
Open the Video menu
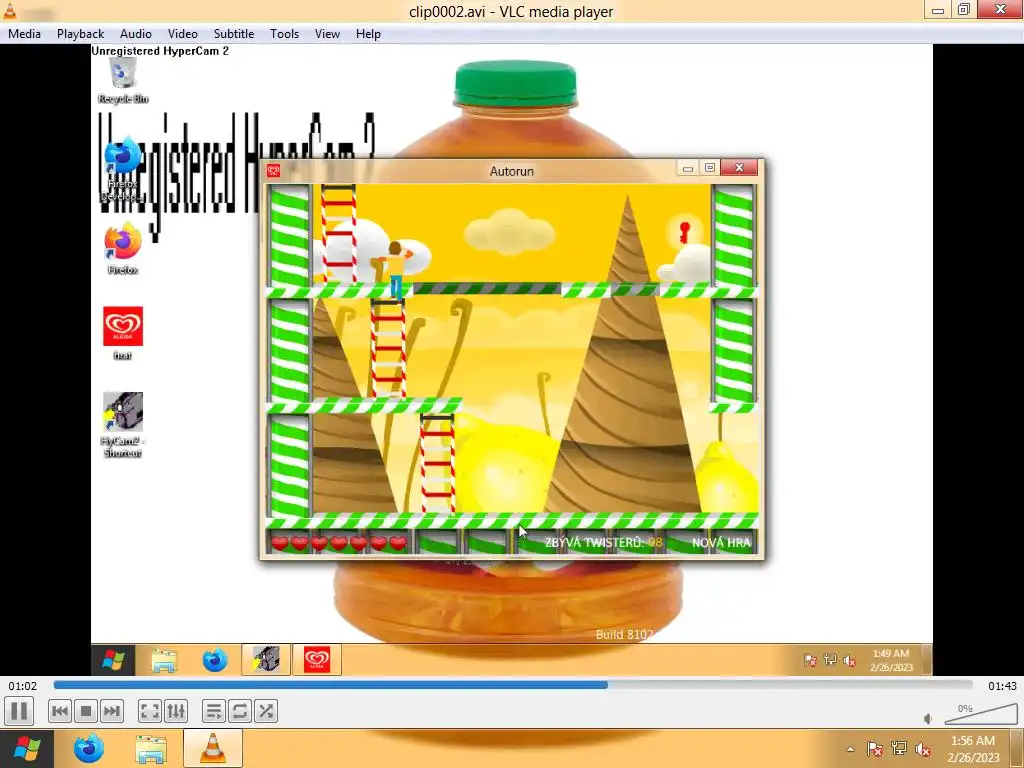click(x=183, y=34)
